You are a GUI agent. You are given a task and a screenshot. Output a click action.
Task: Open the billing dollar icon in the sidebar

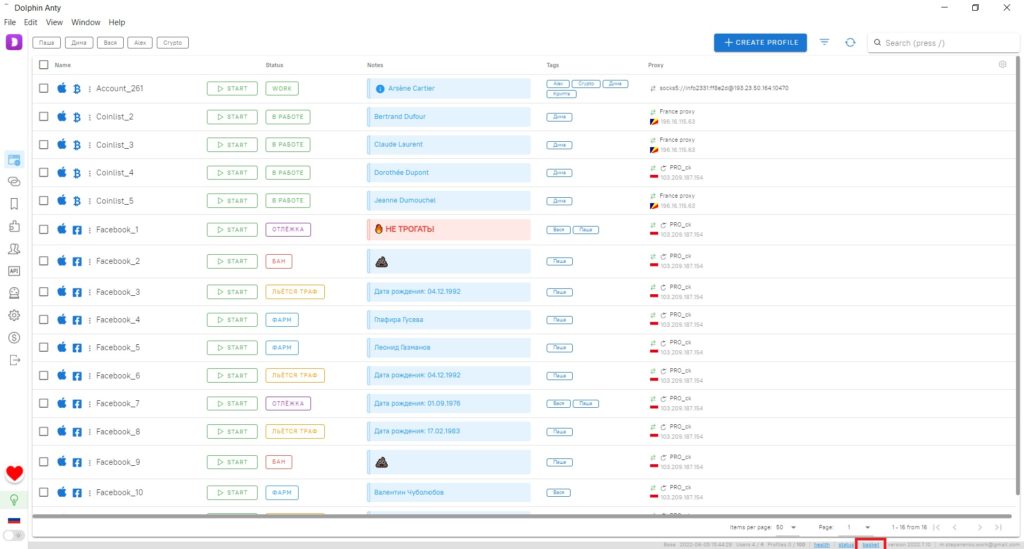[x=14, y=337]
